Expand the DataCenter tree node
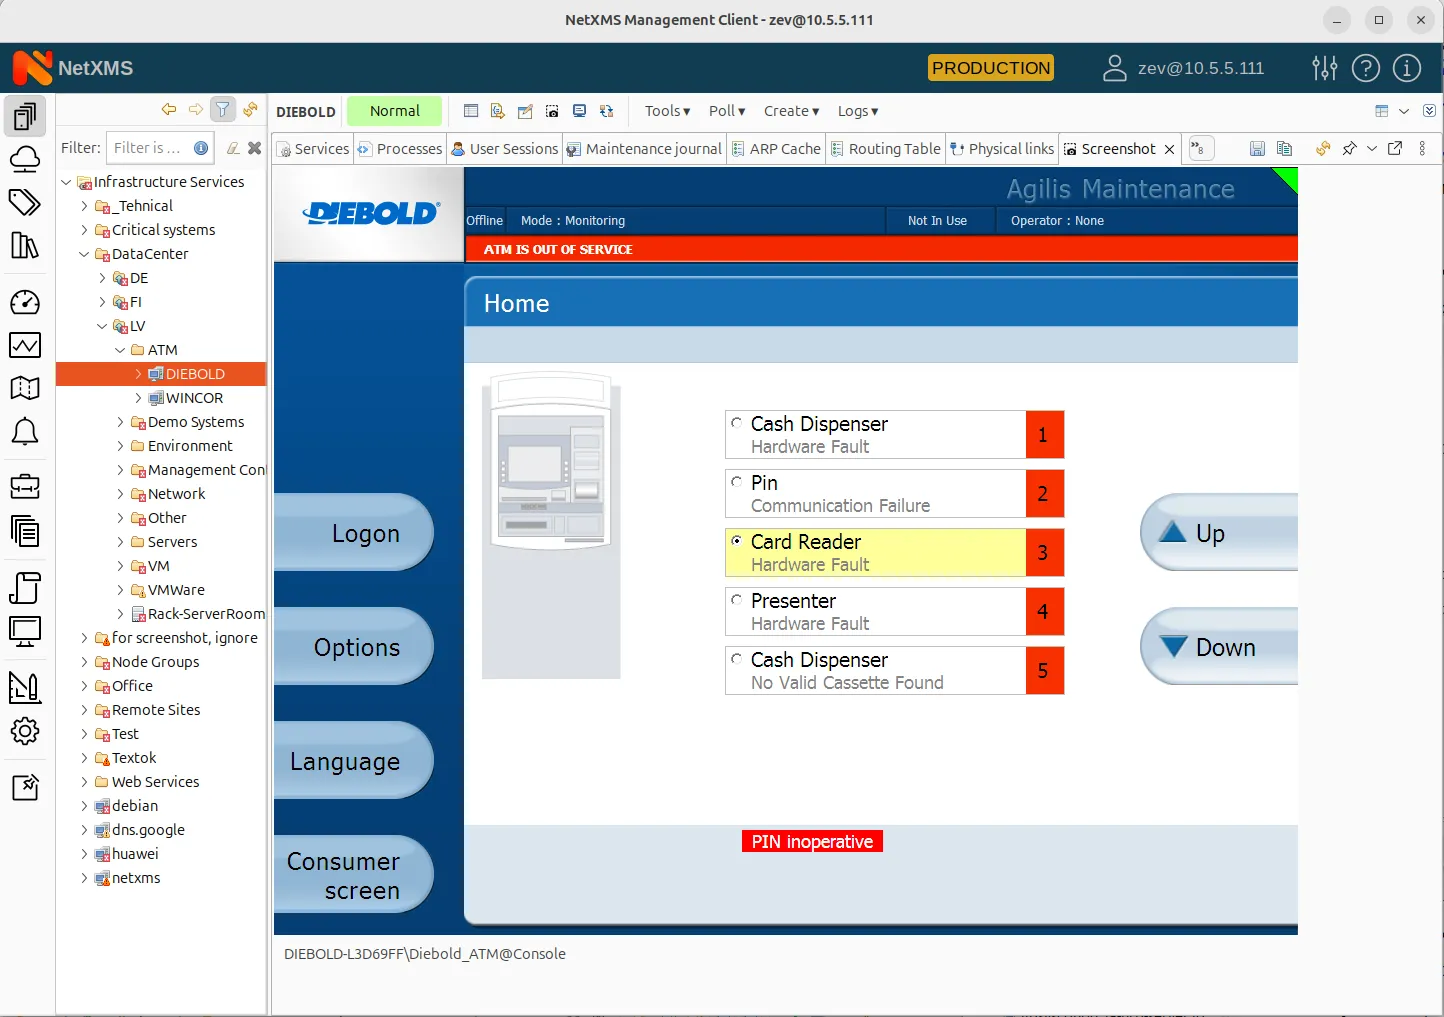This screenshot has width=1444, height=1017. point(84,253)
